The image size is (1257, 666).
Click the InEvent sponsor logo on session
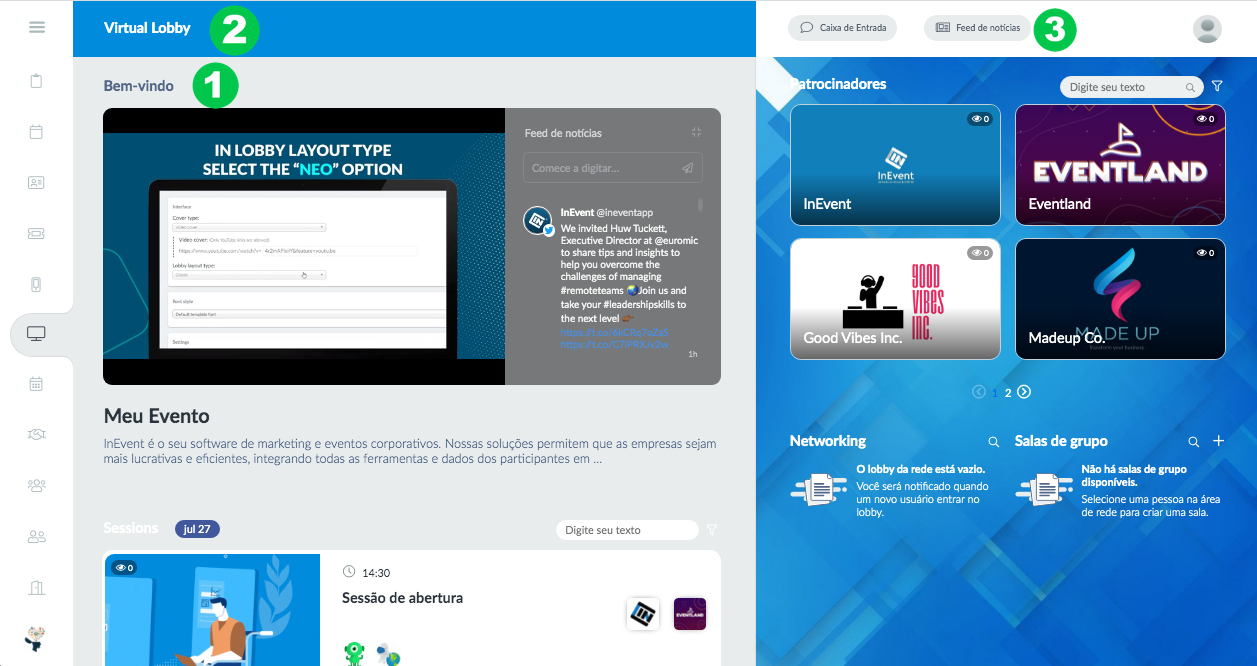click(643, 614)
